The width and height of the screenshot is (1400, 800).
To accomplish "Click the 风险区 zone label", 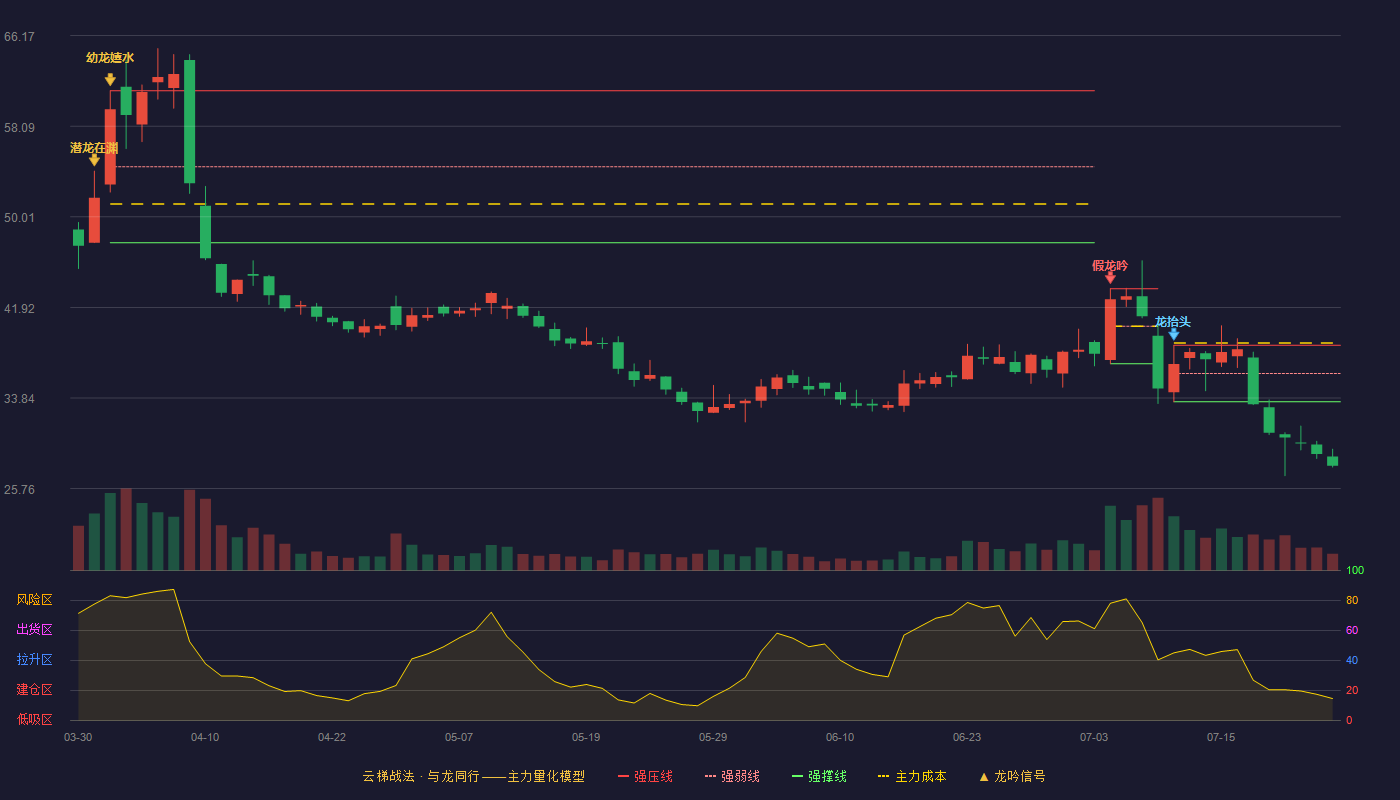I will 34,600.
